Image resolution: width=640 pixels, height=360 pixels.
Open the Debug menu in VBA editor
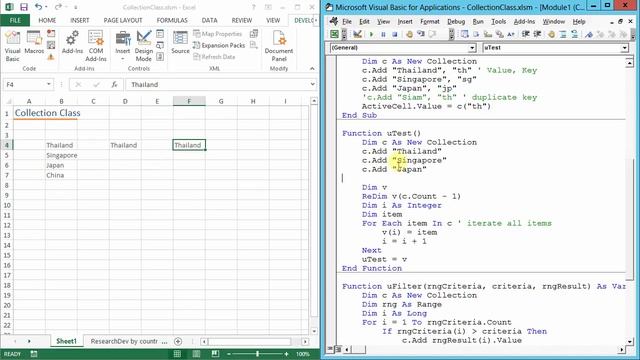(x=456, y=22)
